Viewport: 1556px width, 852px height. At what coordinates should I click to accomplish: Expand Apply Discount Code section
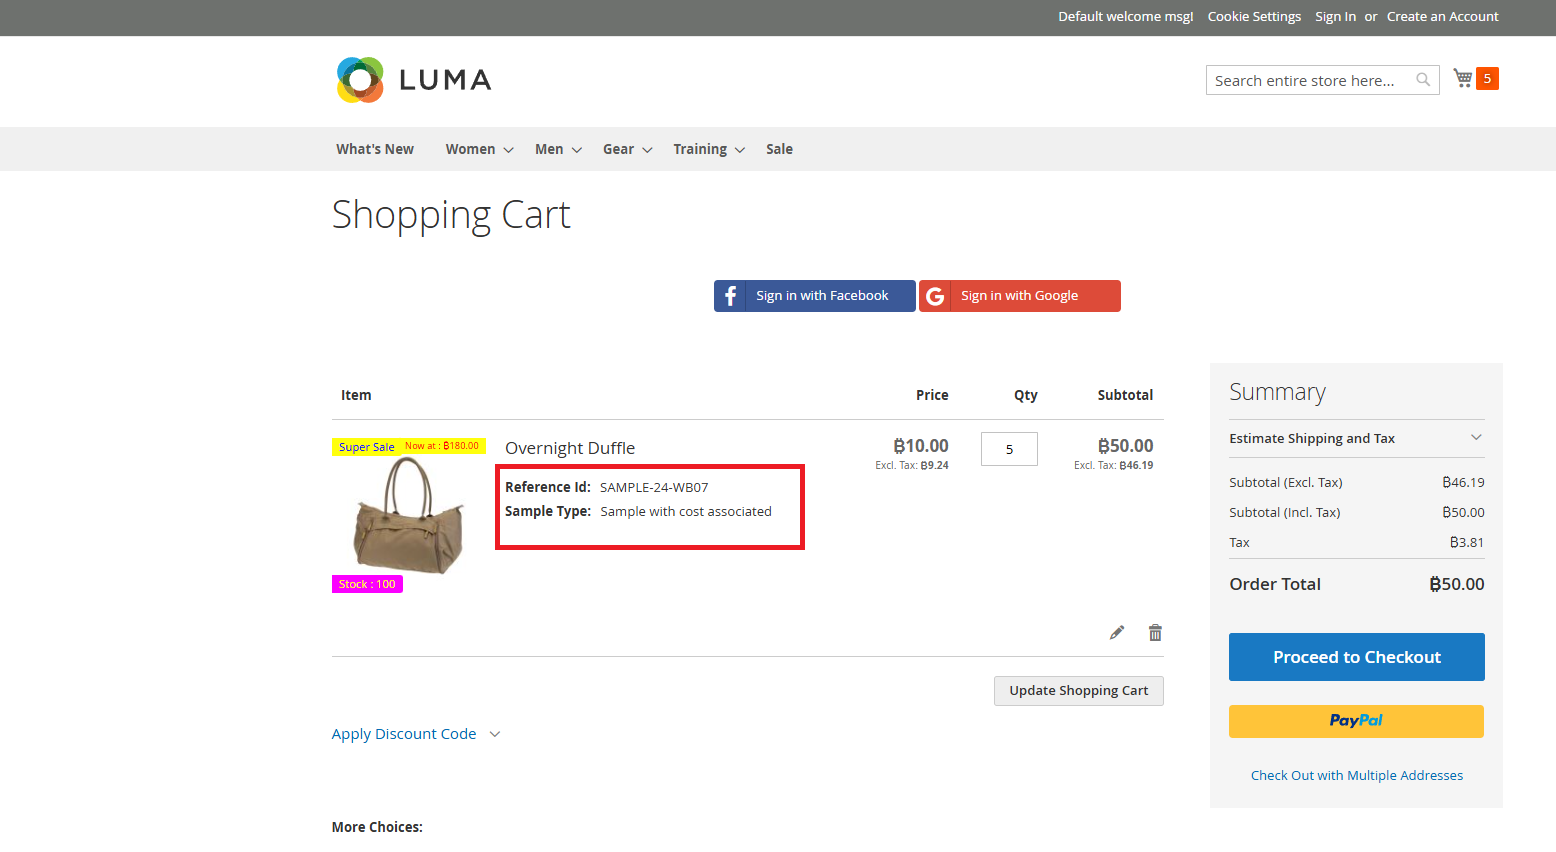point(415,734)
